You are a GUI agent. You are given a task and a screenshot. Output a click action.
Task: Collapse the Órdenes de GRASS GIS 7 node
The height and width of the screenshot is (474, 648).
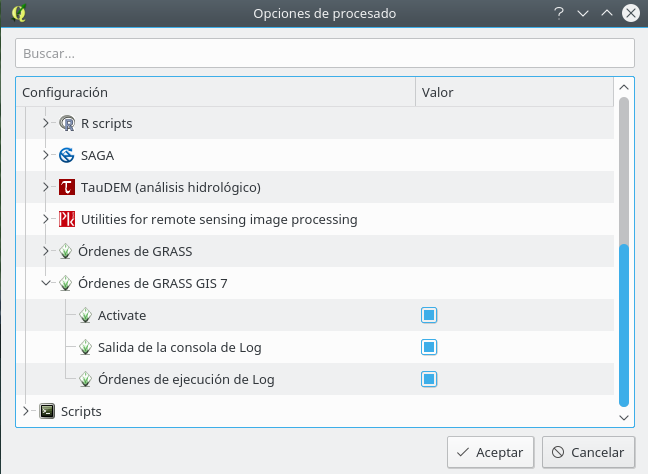click(46, 283)
